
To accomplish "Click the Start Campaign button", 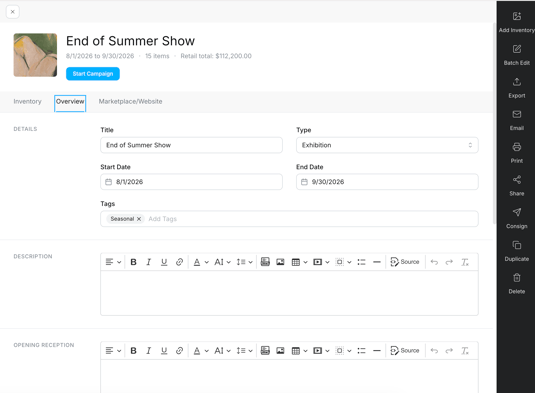I will pos(93,74).
